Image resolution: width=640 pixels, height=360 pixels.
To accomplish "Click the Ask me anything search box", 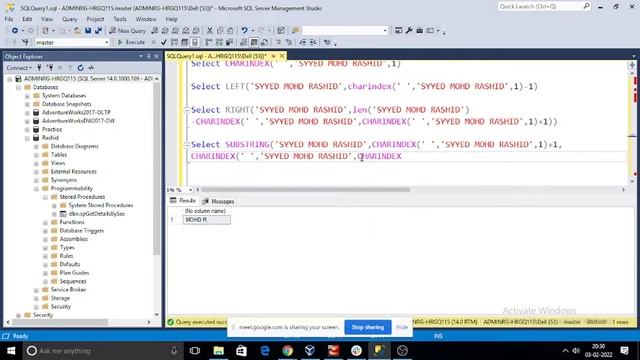I will pos(102,351).
